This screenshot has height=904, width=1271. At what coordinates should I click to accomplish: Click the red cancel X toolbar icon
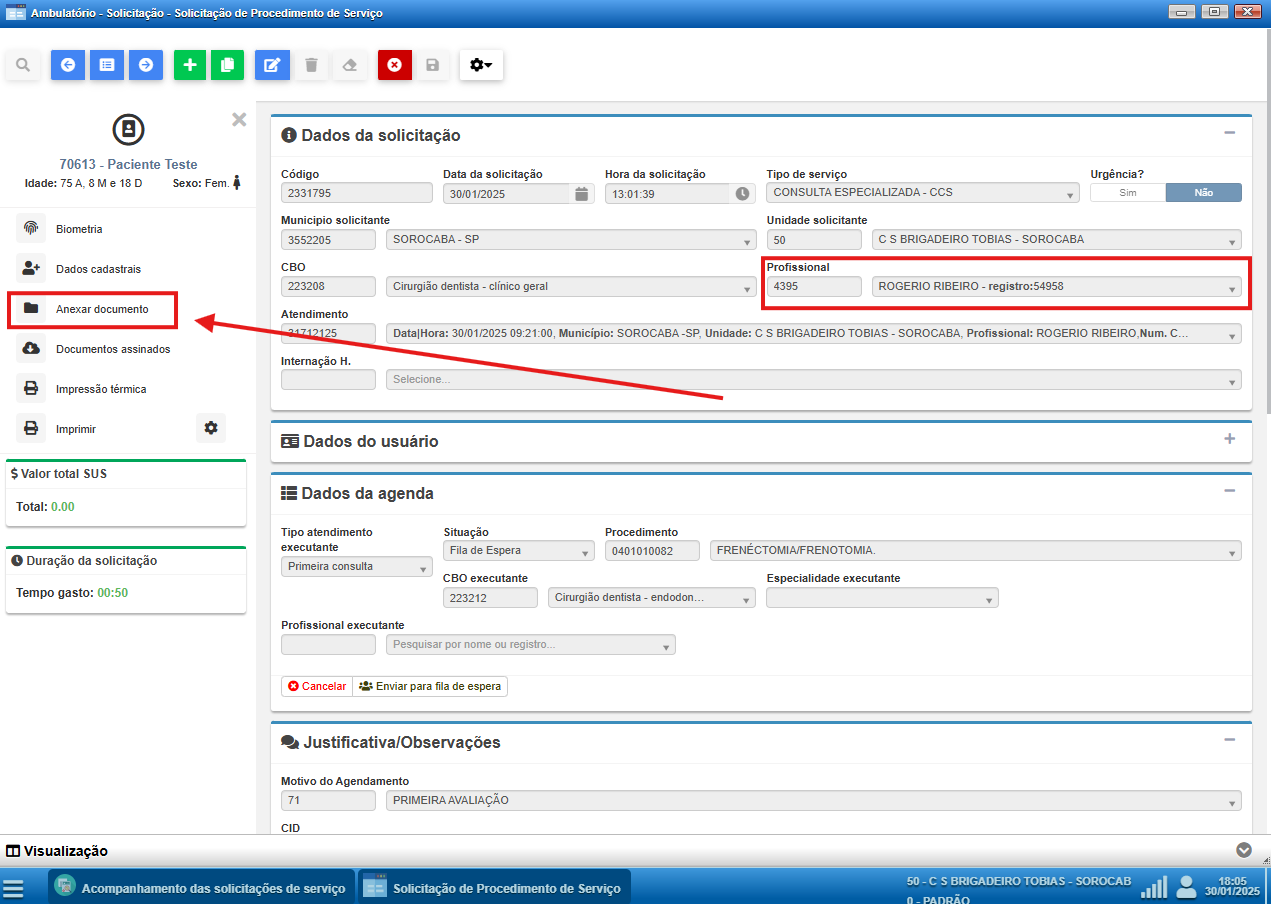coord(394,65)
